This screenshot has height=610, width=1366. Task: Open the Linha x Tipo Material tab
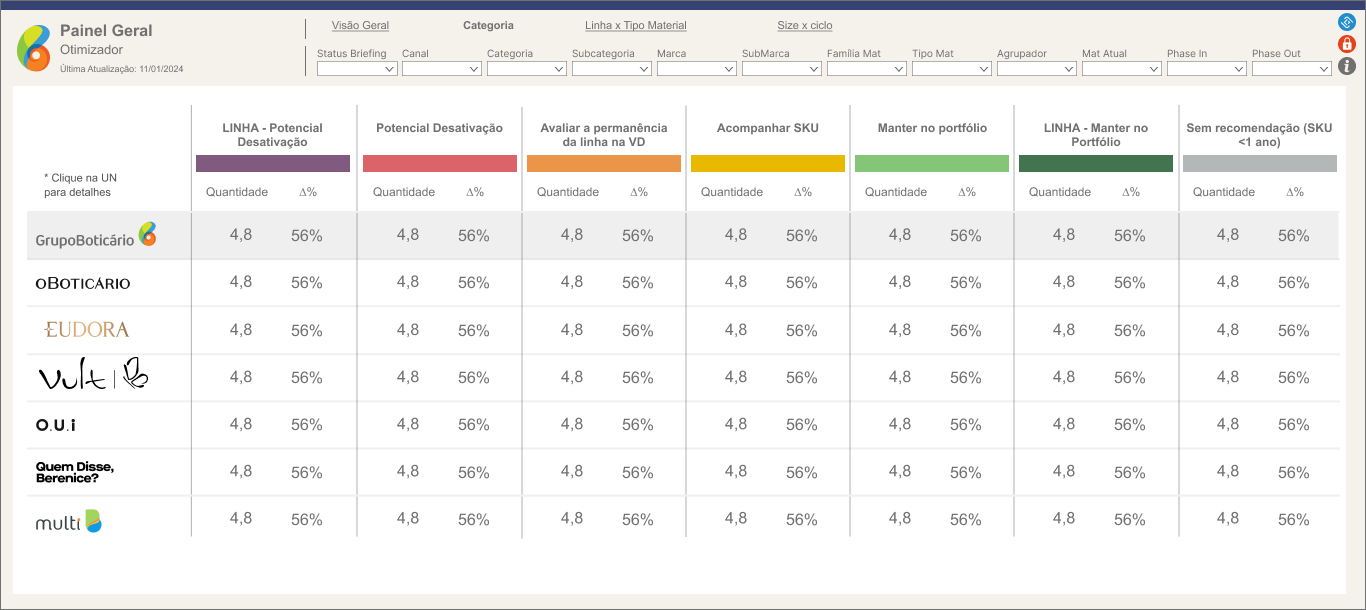click(x=635, y=26)
